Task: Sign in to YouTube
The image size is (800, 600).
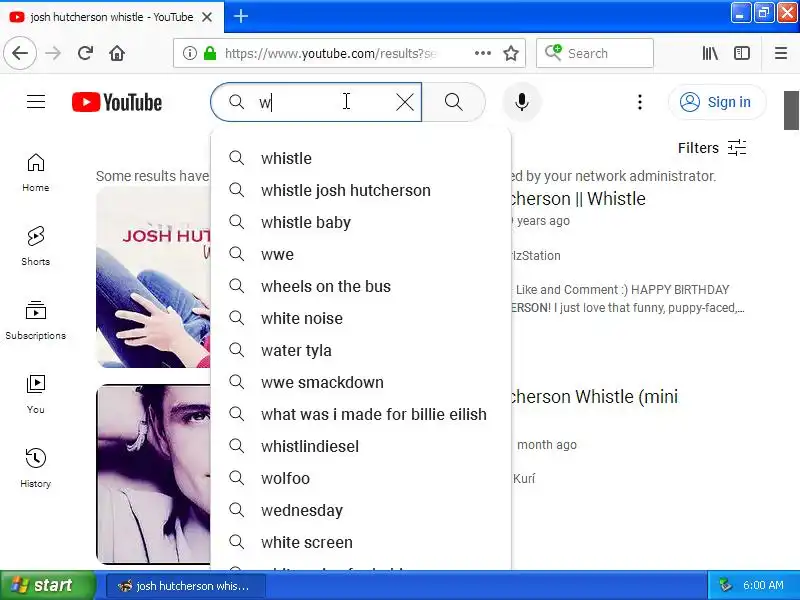Action: click(717, 102)
